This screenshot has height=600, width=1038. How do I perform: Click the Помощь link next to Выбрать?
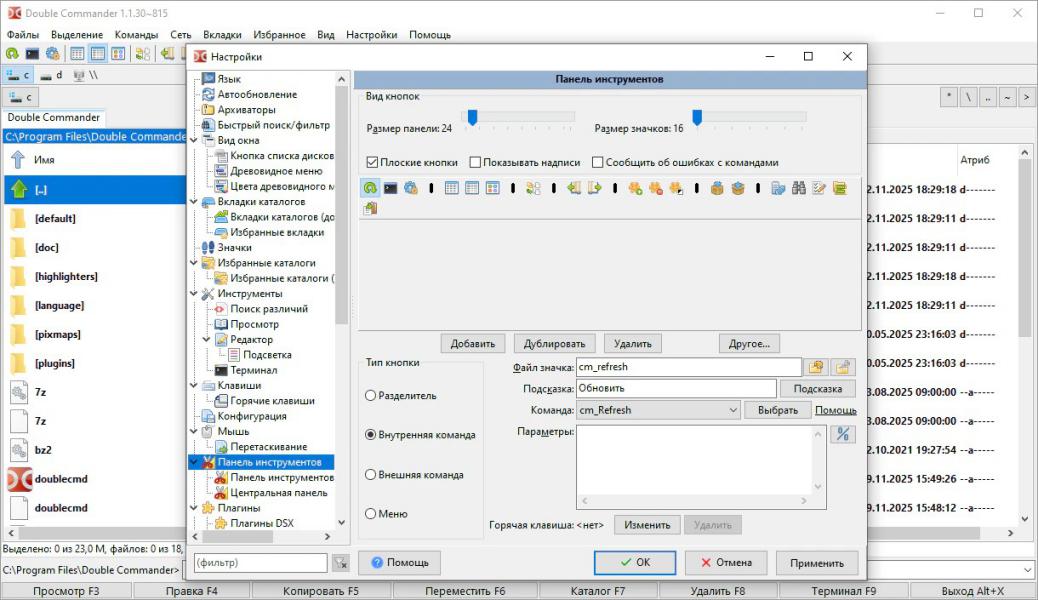[x=835, y=410]
